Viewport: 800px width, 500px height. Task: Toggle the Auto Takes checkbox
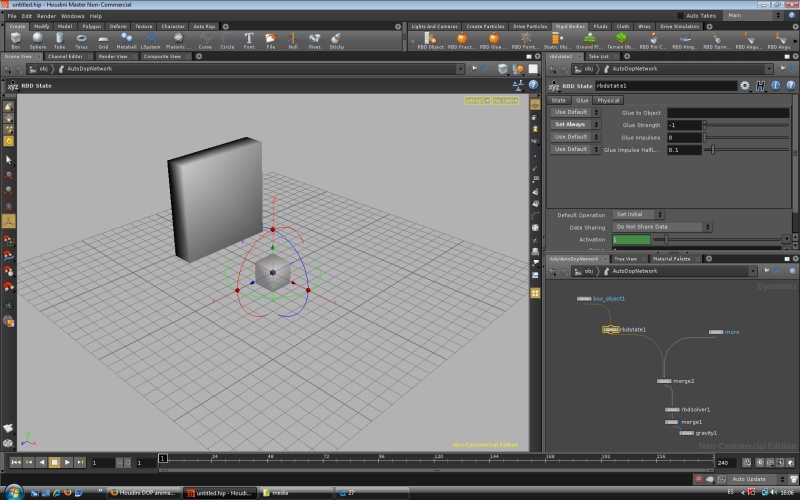click(x=680, y=16)
